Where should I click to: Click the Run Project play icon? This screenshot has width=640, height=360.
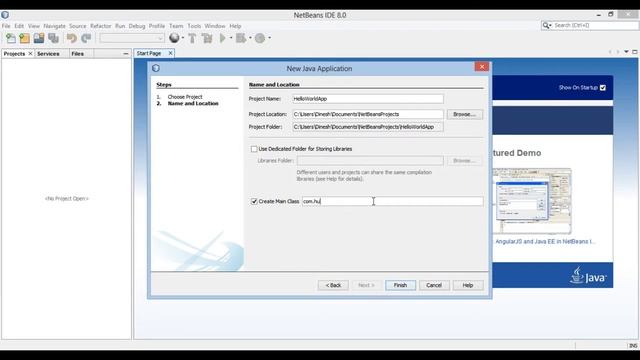223,38
